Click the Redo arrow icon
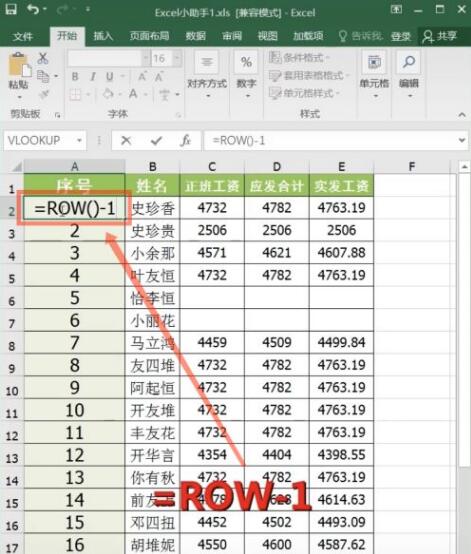Screen dimensions: 471x554 coord(62,10)
